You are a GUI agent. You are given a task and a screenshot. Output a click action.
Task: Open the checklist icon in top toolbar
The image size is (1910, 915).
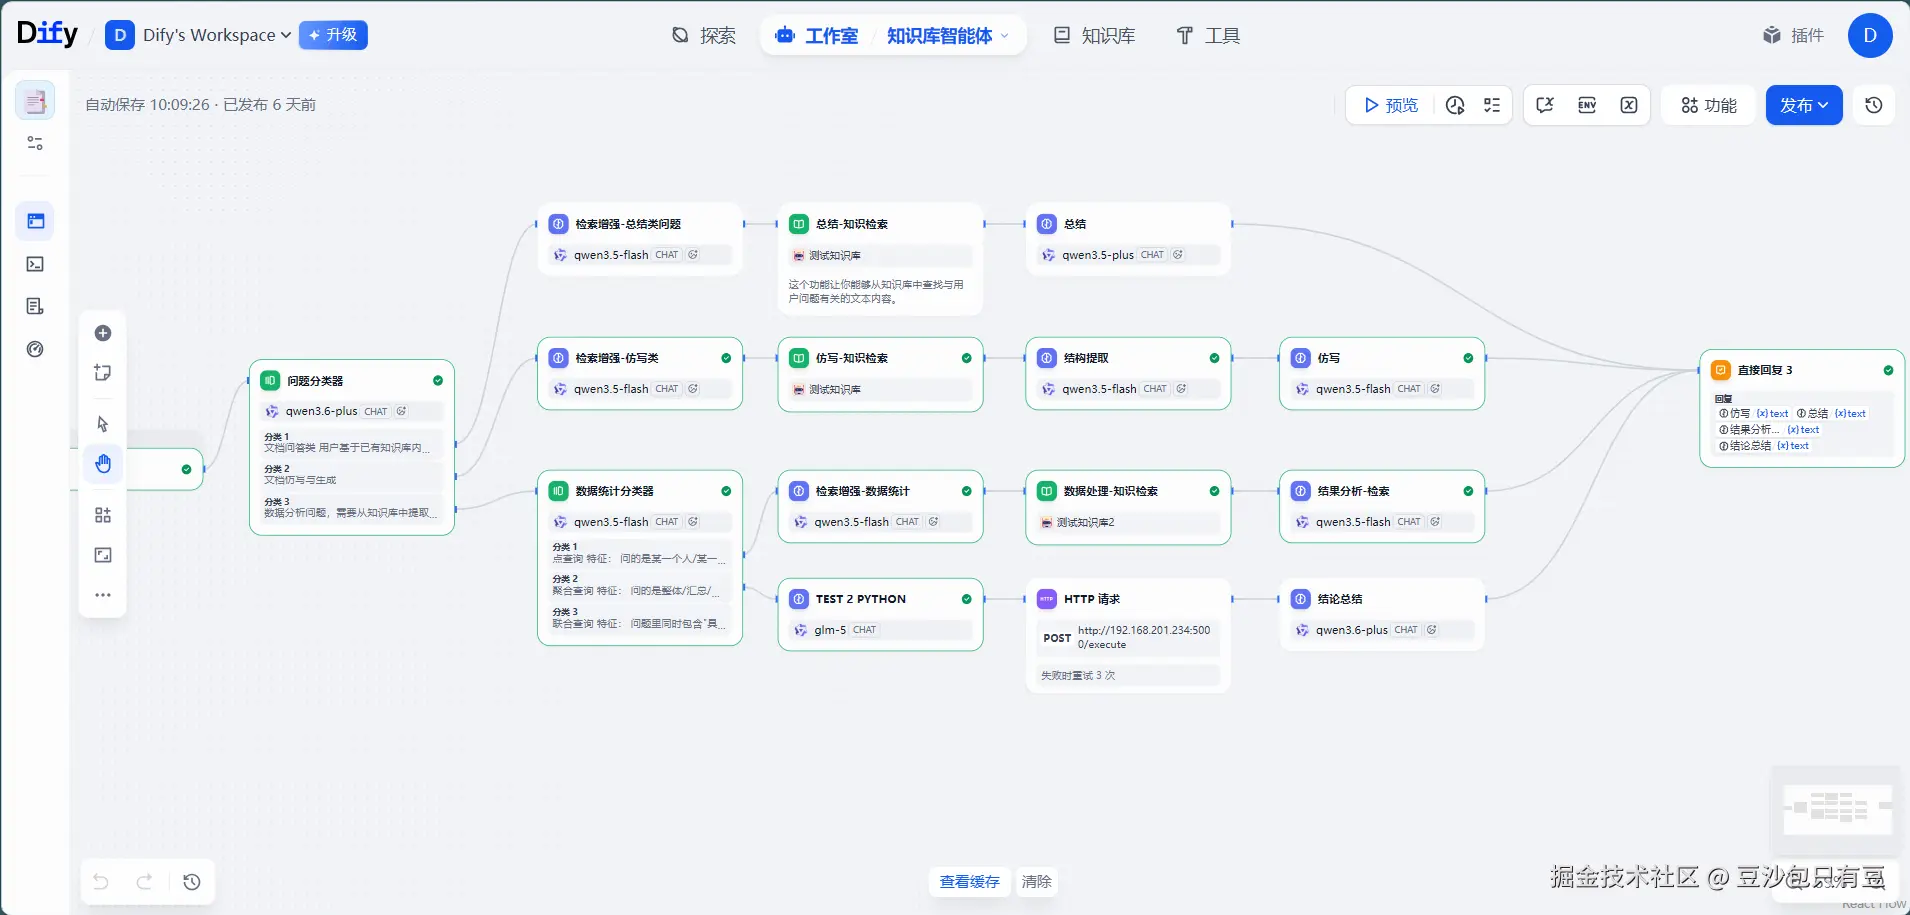[1492, 105]
